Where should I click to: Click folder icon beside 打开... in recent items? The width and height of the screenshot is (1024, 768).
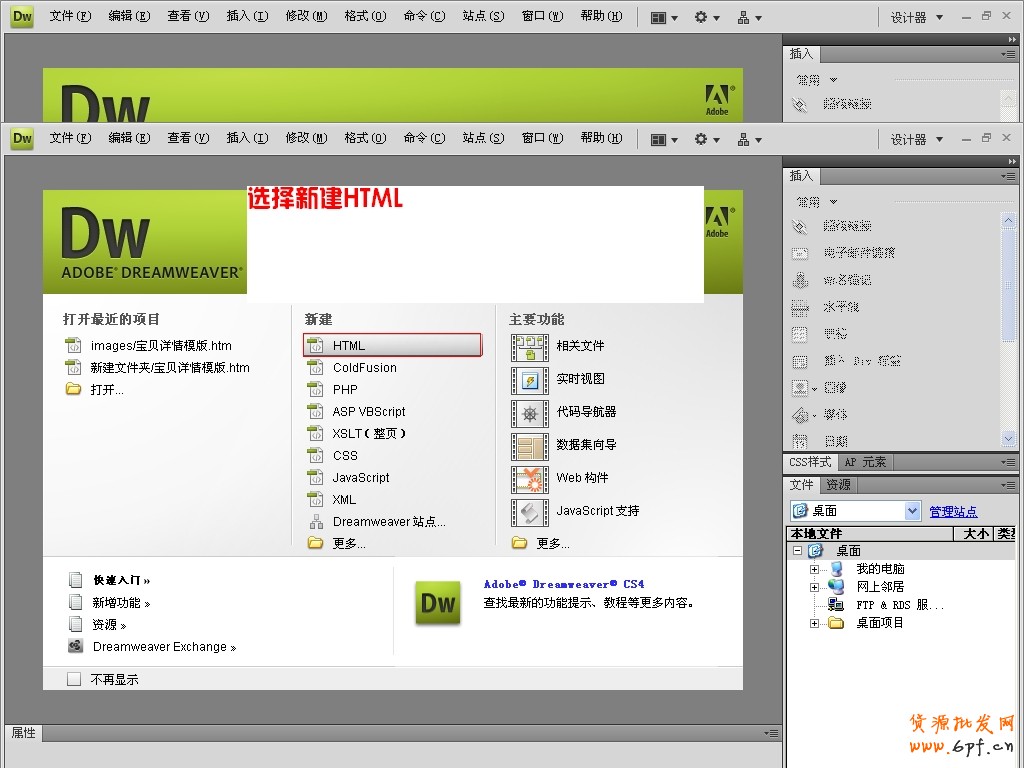(73, 389)
